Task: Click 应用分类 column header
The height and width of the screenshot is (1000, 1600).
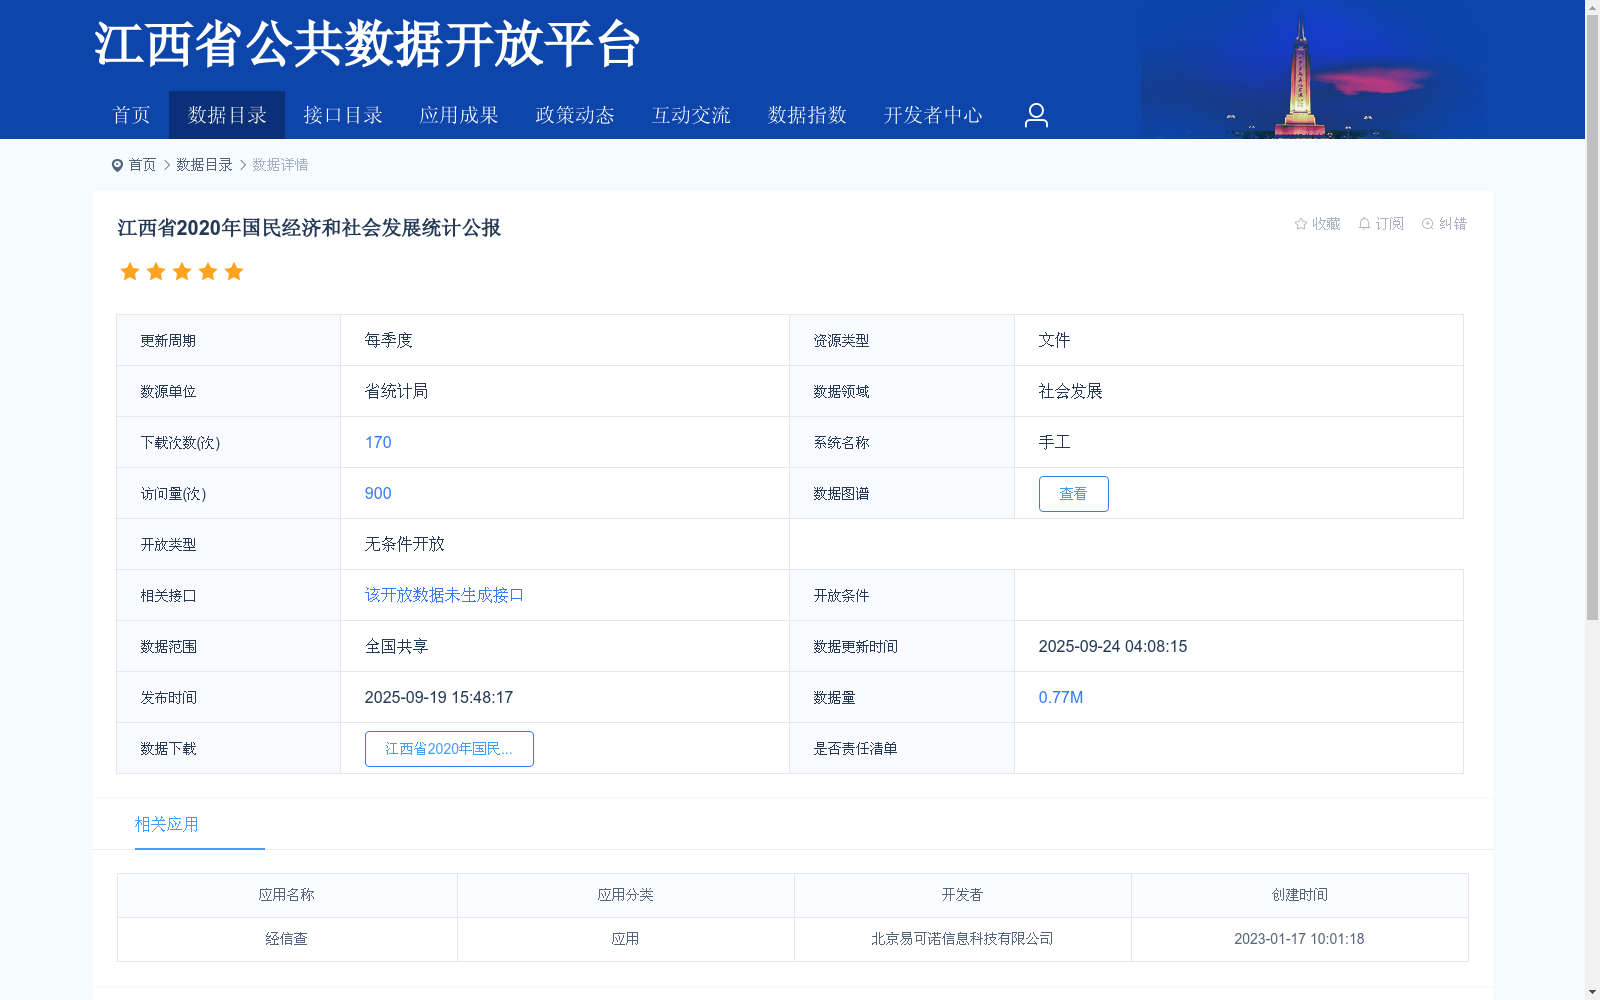Action: coord(625,895)
